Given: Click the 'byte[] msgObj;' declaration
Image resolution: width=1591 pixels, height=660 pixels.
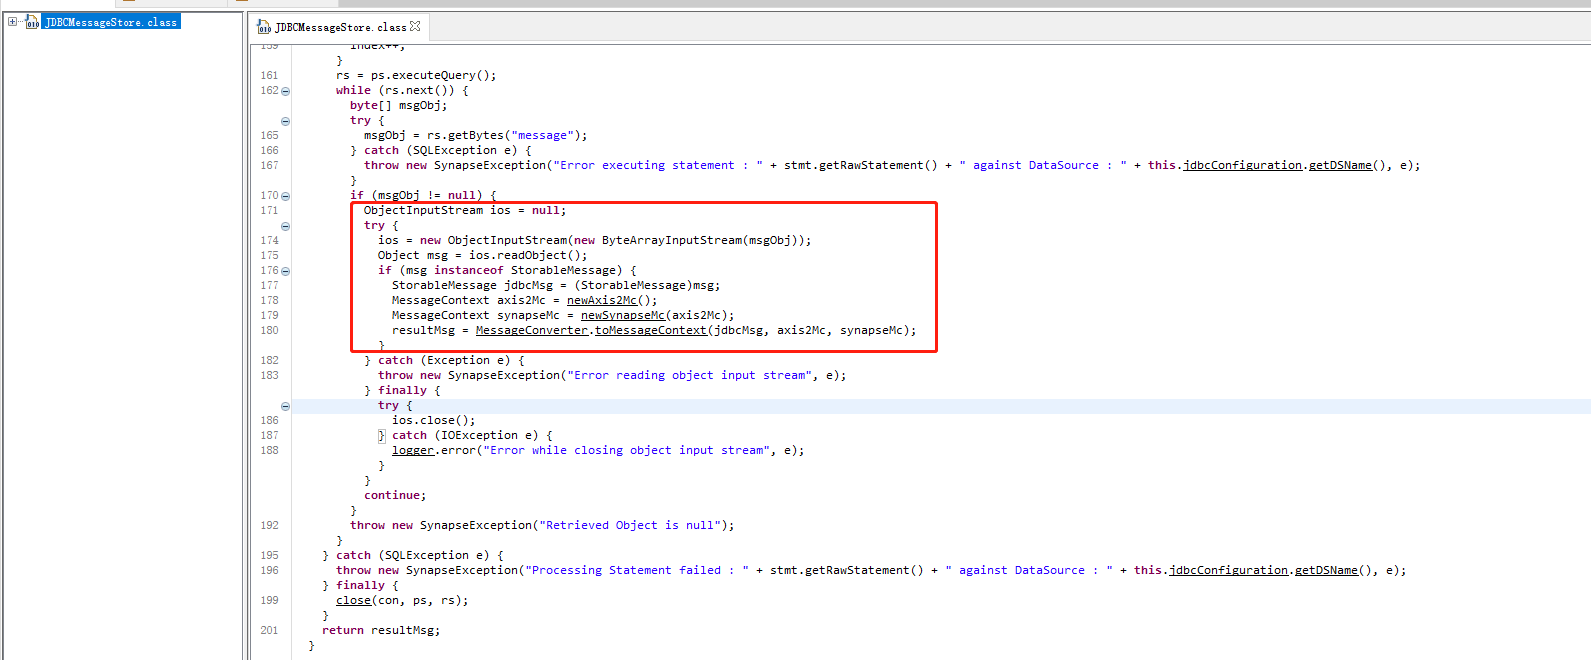Looking at the screenshot, I should pyautogui.click(x=399, y=105).
